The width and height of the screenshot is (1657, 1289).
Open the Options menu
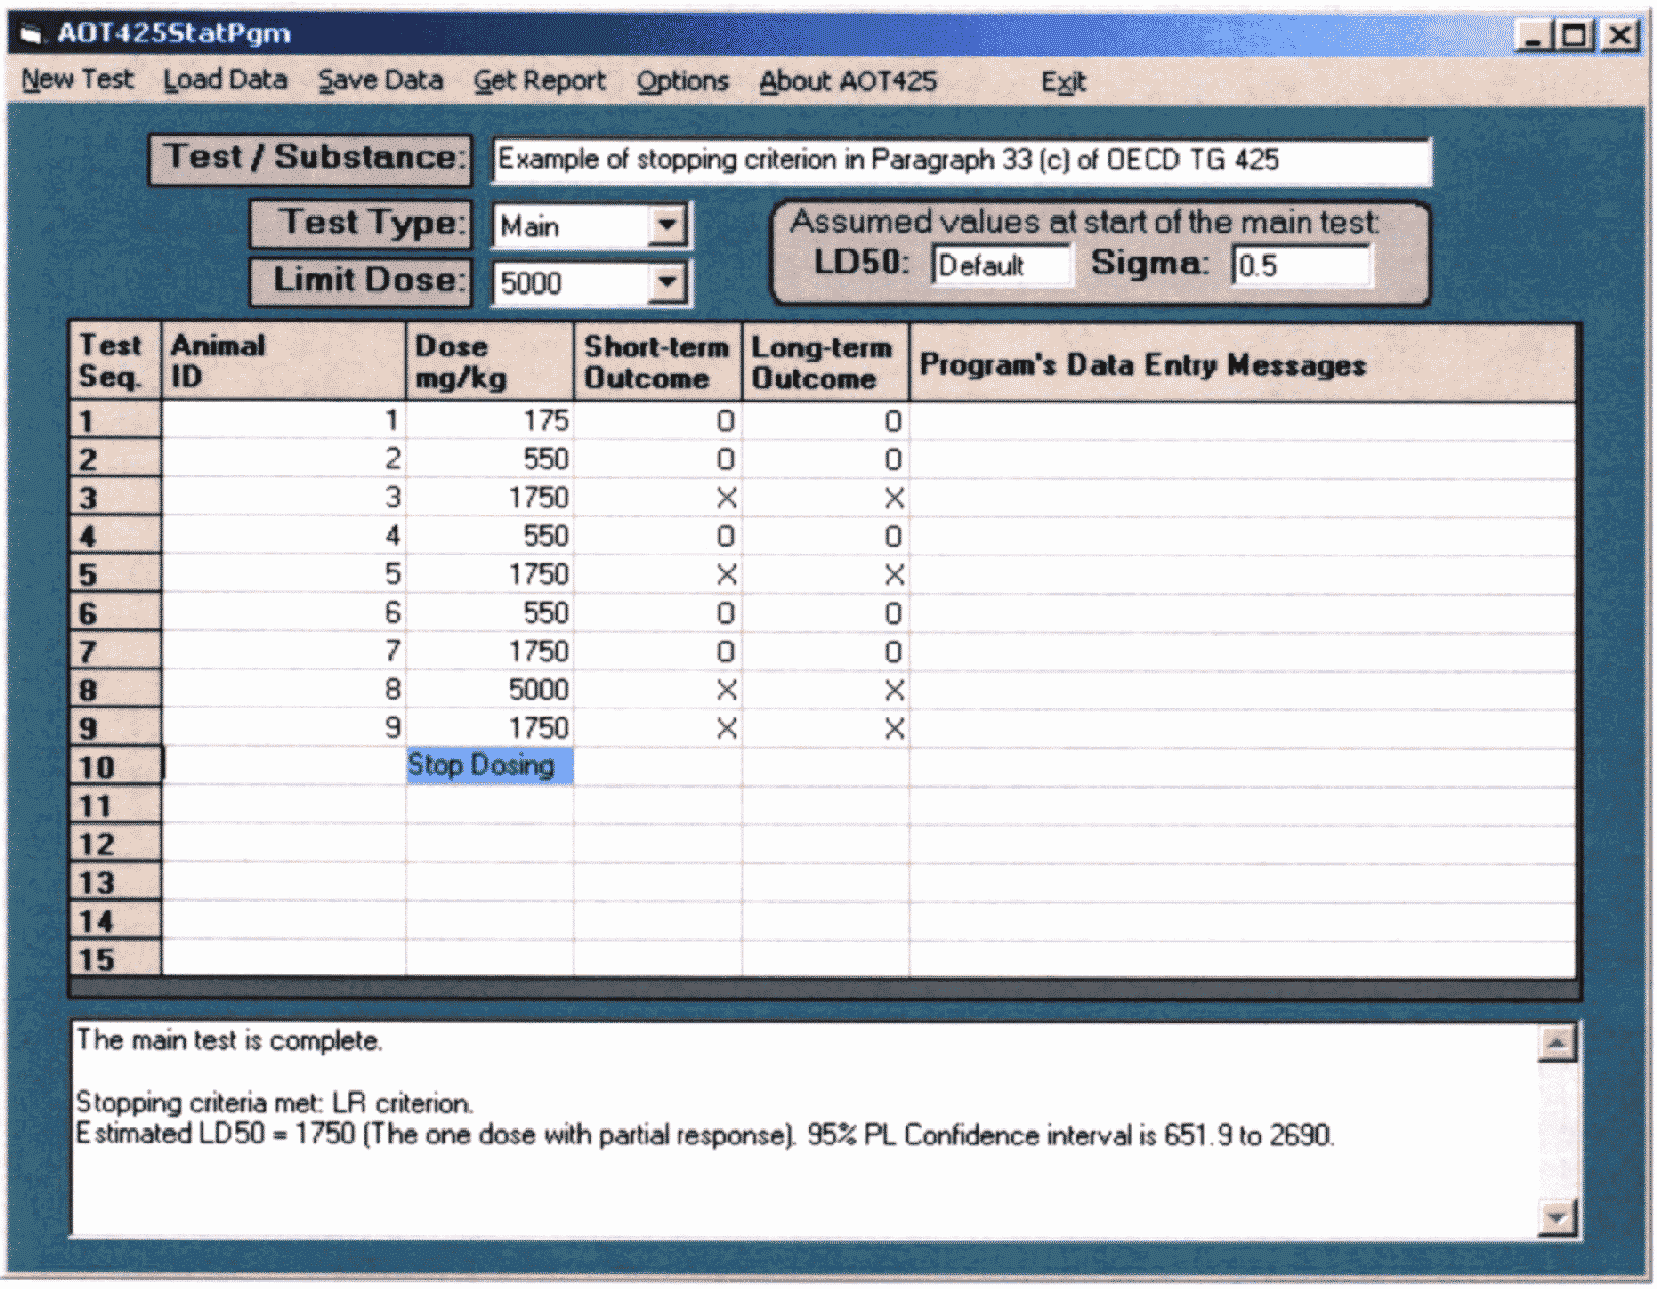point(683,81)
